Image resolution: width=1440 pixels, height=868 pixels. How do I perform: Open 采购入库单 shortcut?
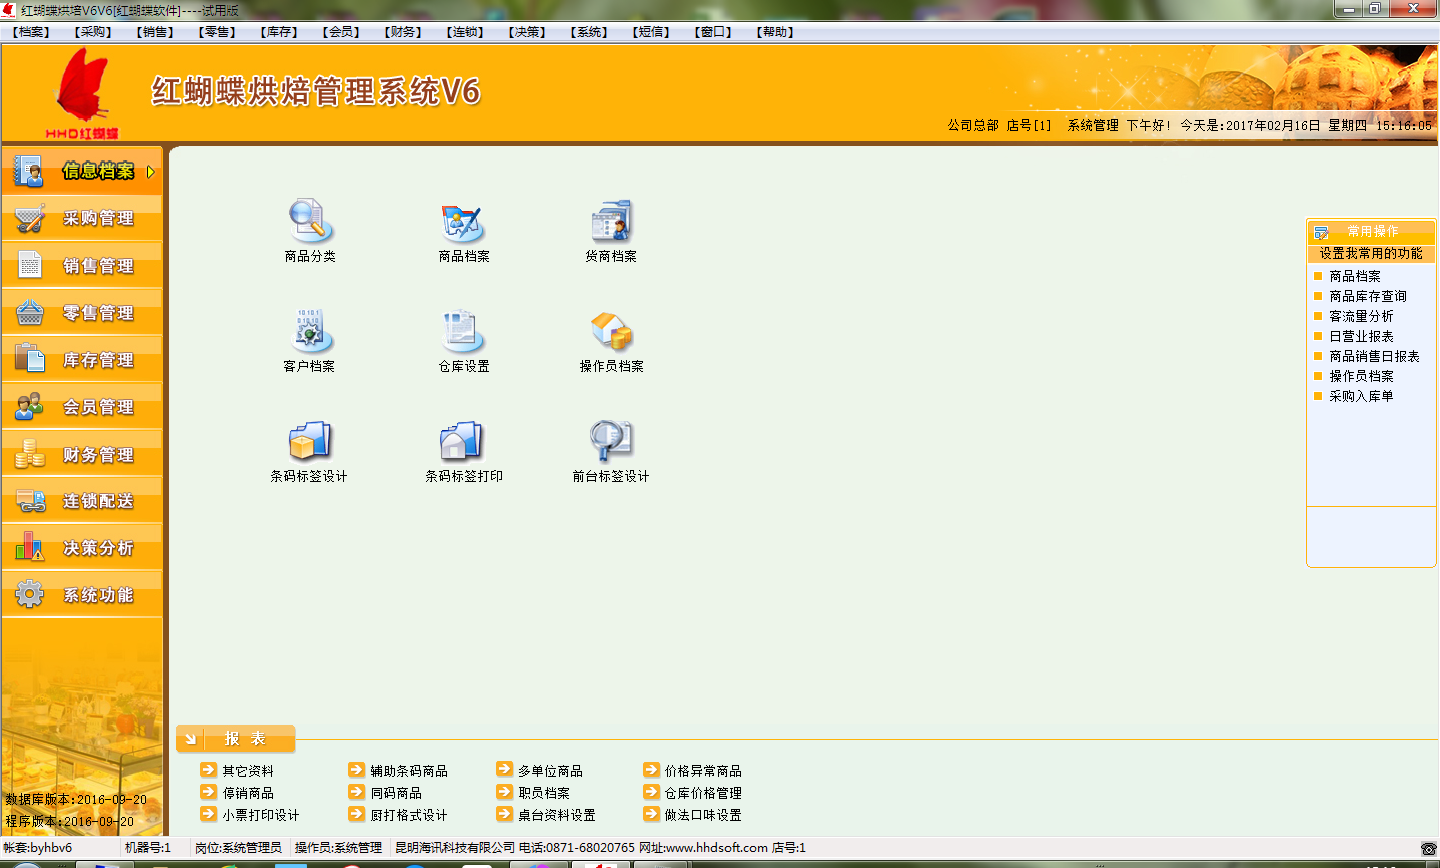[x=1361, y=396]
